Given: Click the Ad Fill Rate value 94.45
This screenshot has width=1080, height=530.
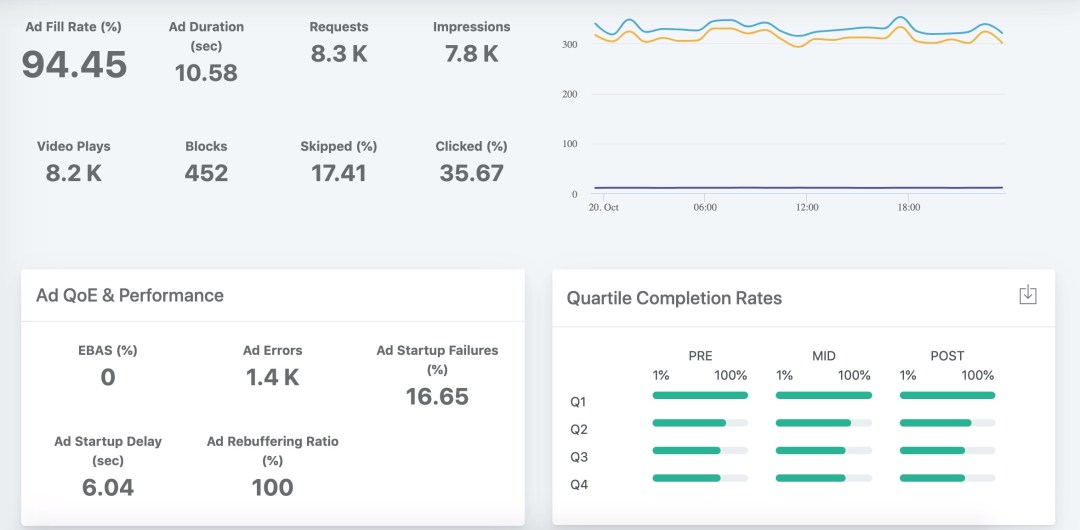Looking at the screenshot, I should click(74, 65).
